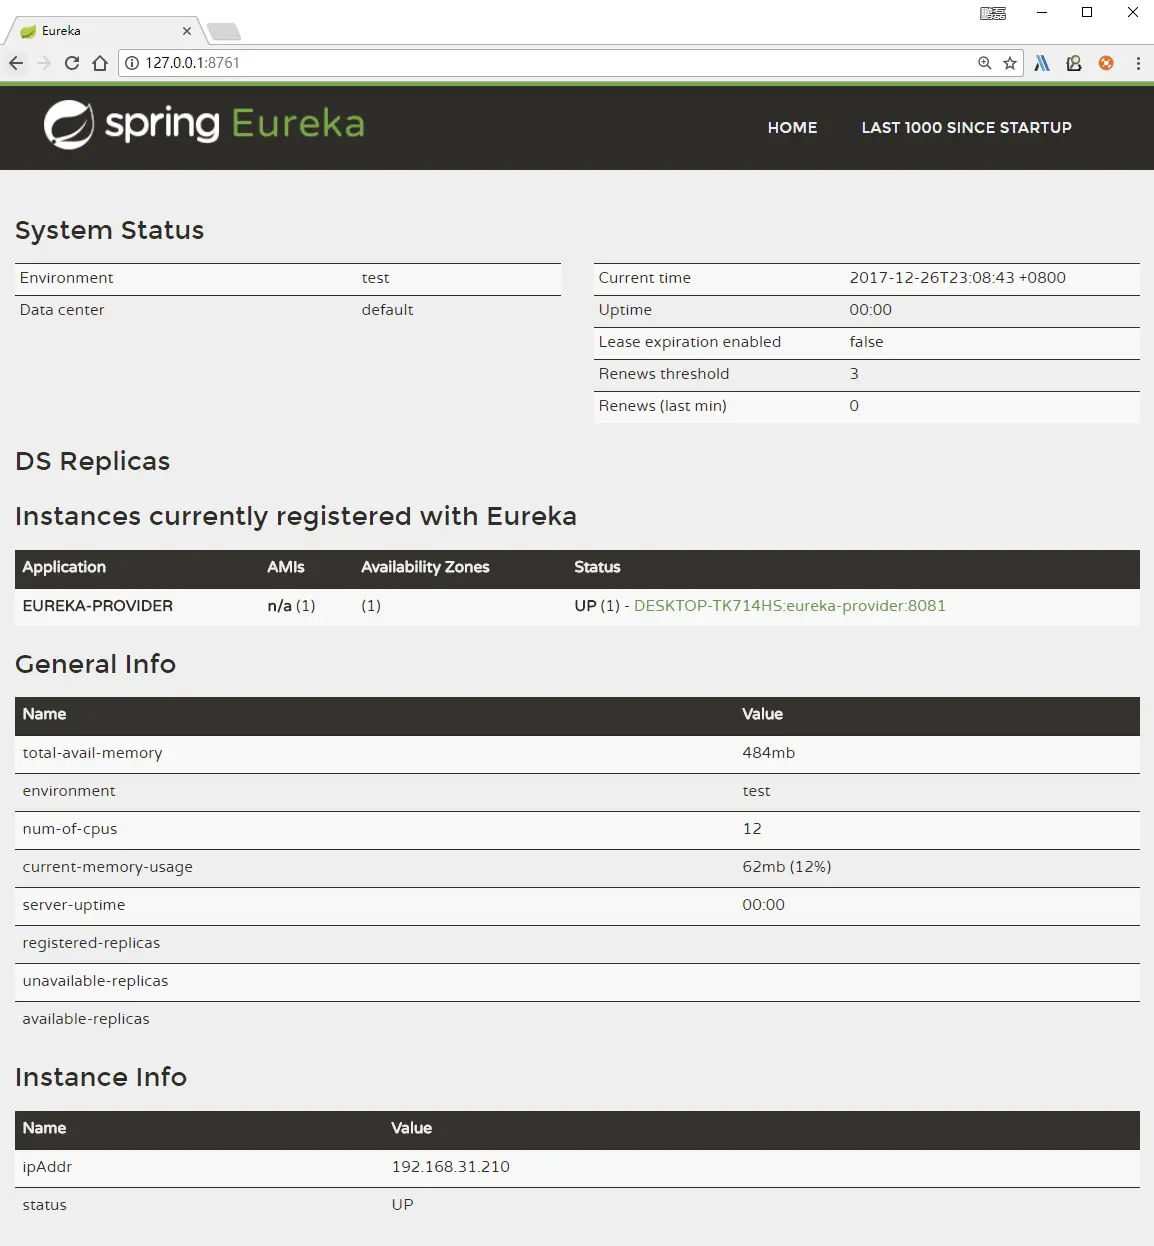
Task: Open Chrome three-dot menu
Action: coord(1138,63)
